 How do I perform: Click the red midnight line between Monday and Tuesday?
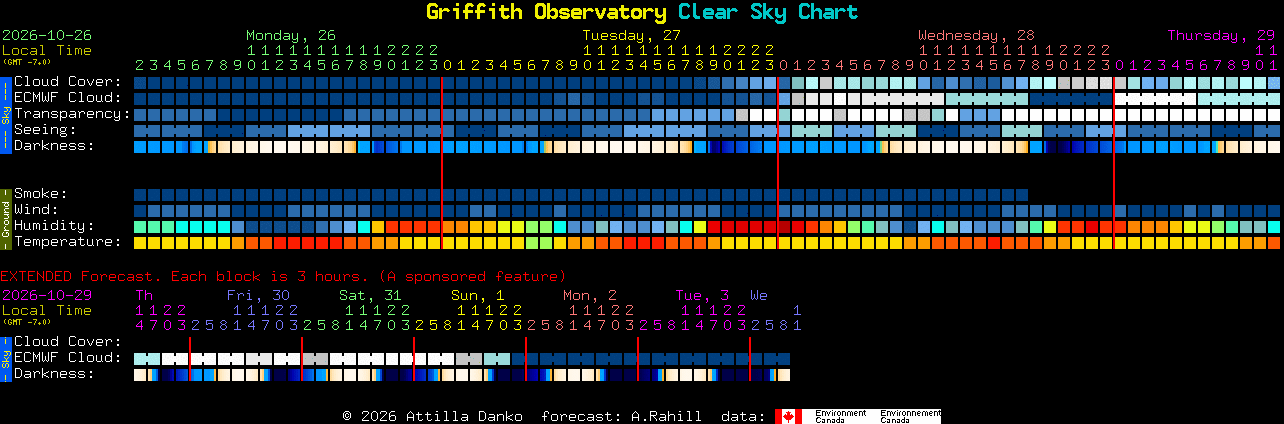pyautogui.click(x=442, y=162)
